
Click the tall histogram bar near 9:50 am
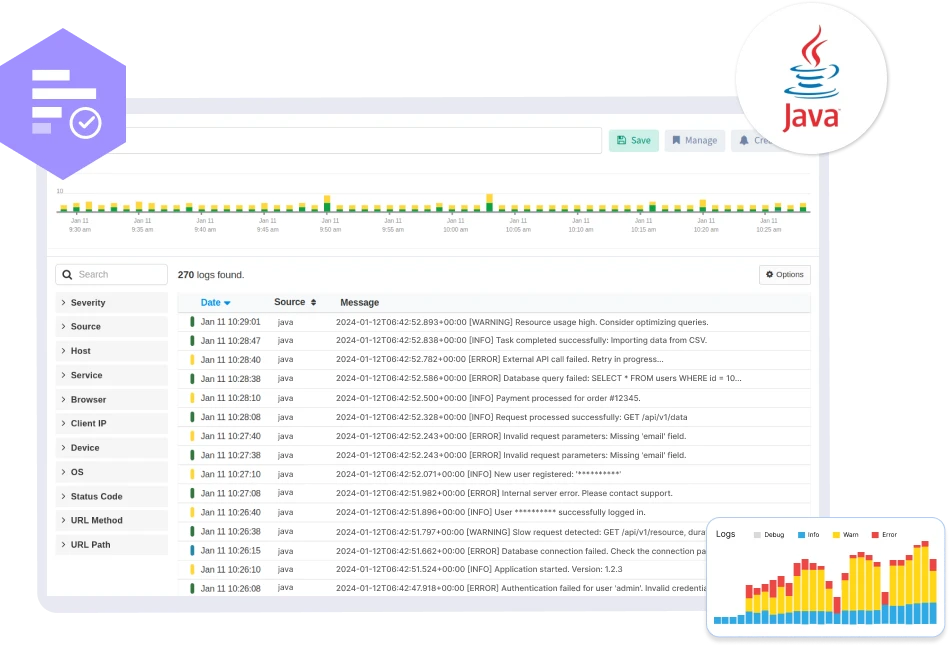327,204
